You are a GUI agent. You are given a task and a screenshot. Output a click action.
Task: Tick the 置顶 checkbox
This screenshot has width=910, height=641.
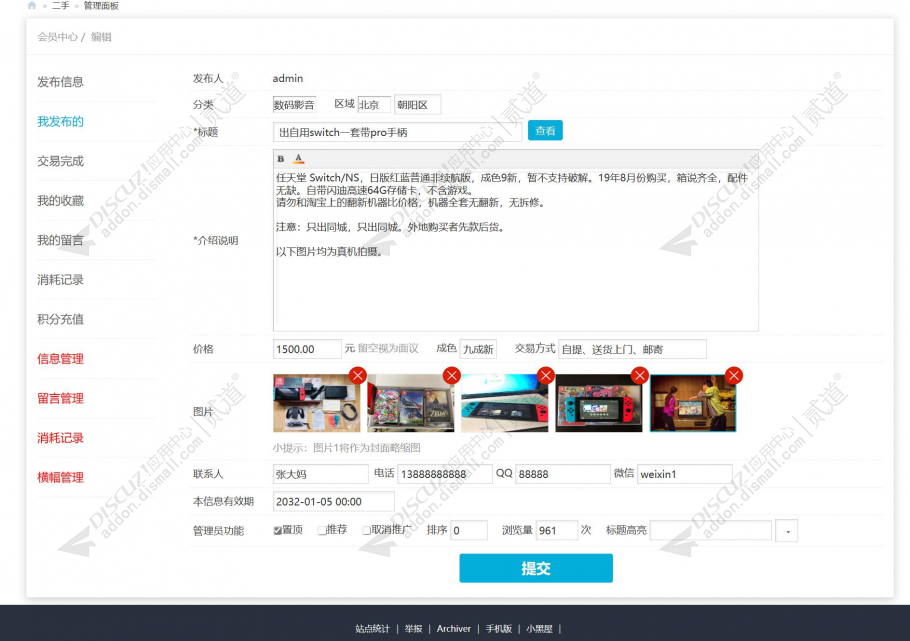point(277,530)
